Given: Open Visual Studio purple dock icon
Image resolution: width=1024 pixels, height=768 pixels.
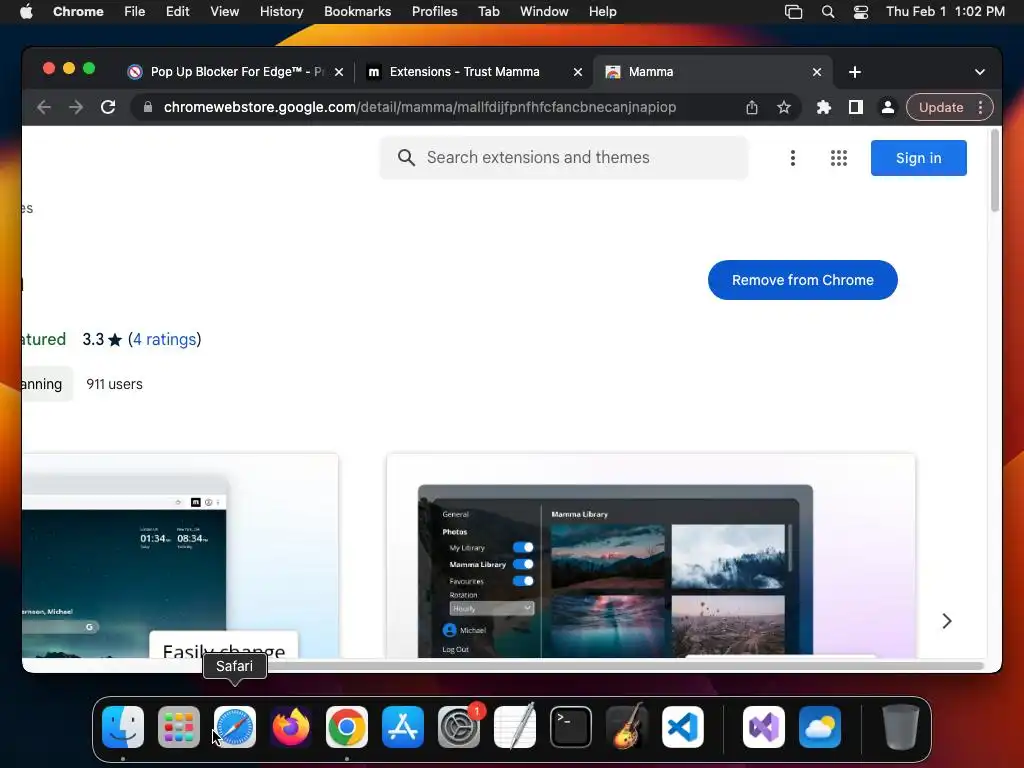Looking at the screenshot, I should (764, 727).
